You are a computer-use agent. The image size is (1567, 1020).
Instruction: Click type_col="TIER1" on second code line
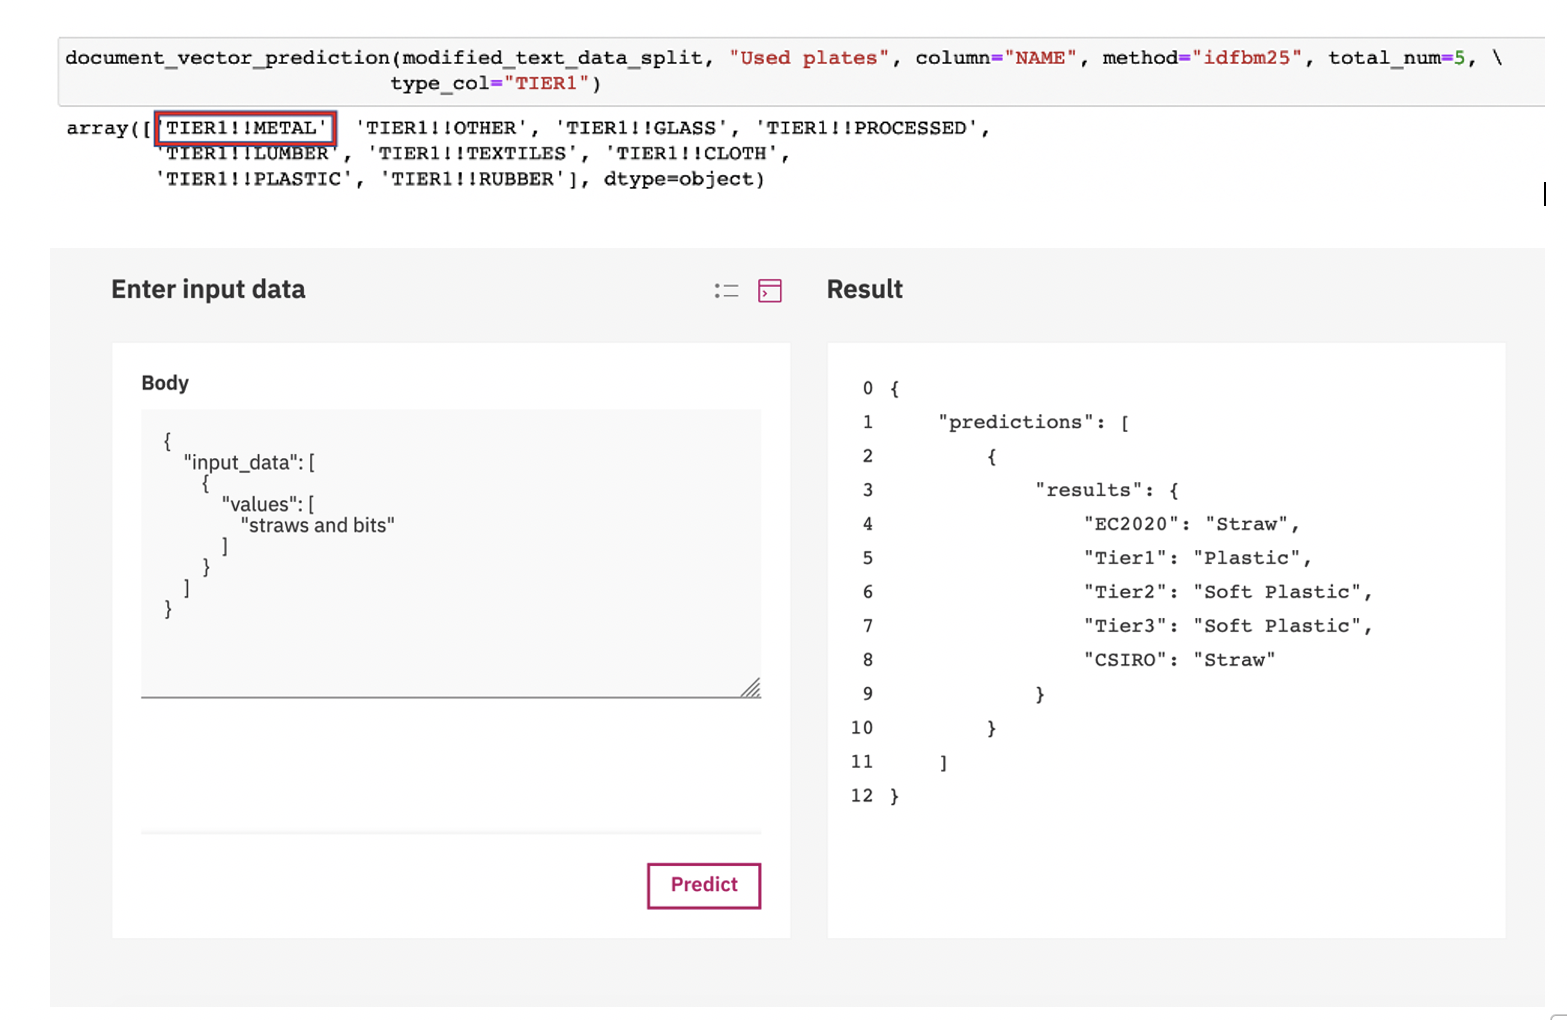click(495, 84)
